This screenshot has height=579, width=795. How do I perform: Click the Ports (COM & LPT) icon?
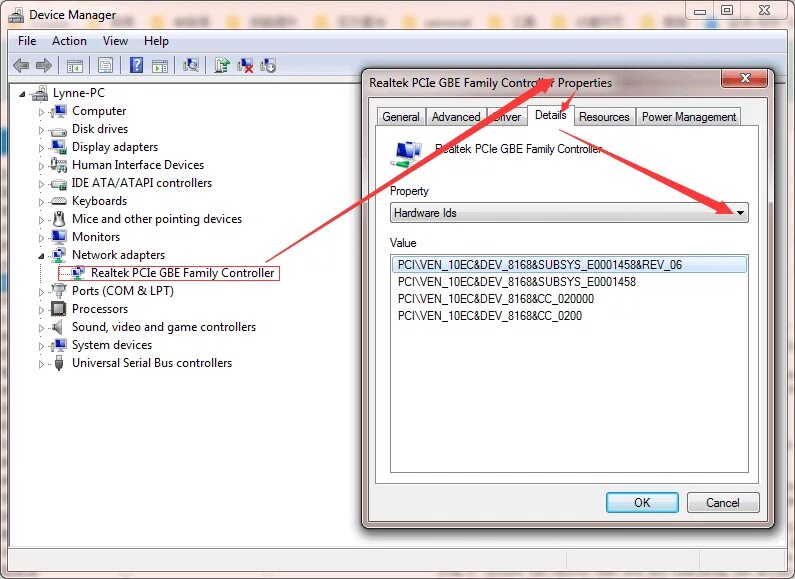[59, 291]
